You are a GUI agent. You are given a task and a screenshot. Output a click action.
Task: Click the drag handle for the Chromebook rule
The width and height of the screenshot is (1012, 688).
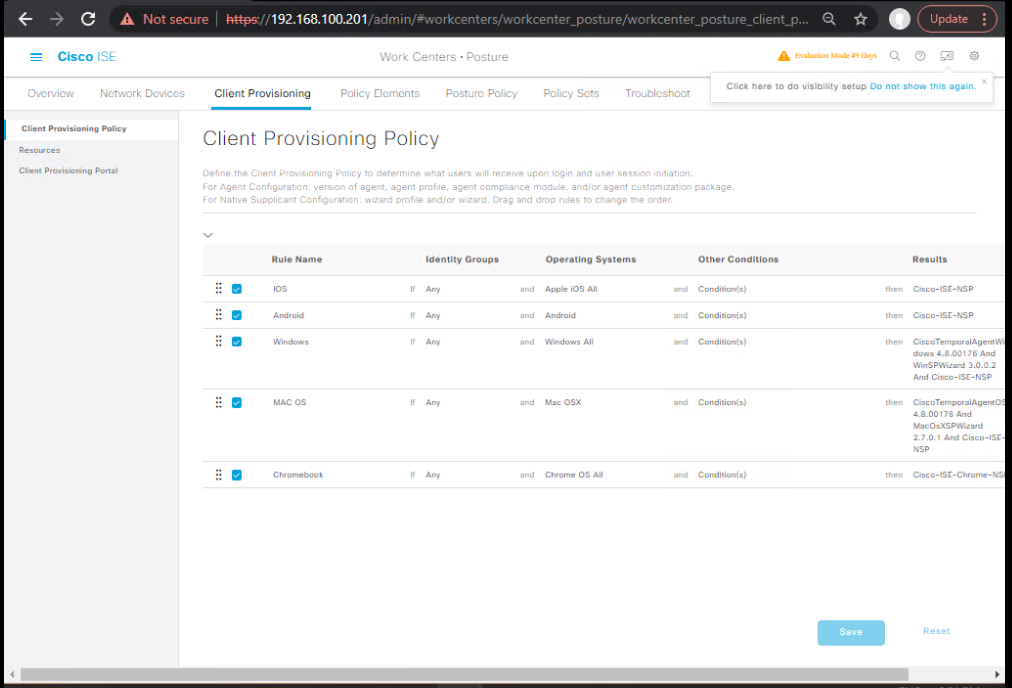(x=219, y=474)
